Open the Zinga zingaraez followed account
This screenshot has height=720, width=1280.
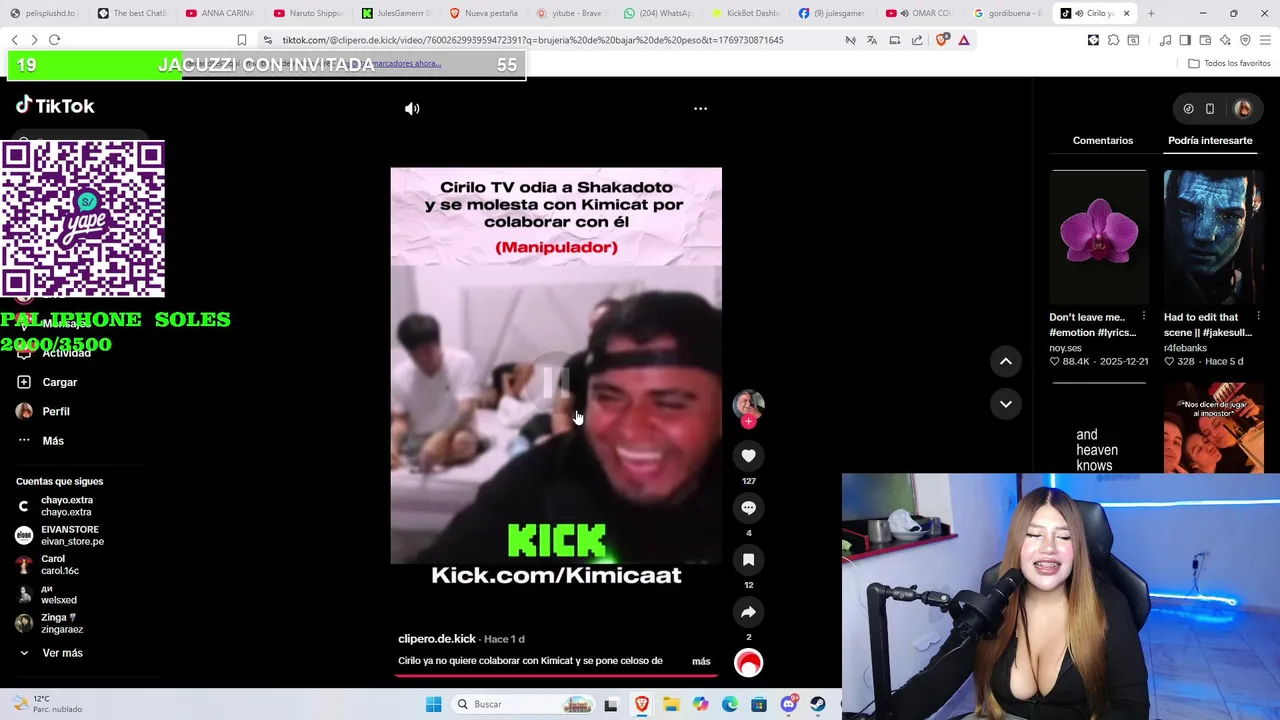(x=50, y=623)
